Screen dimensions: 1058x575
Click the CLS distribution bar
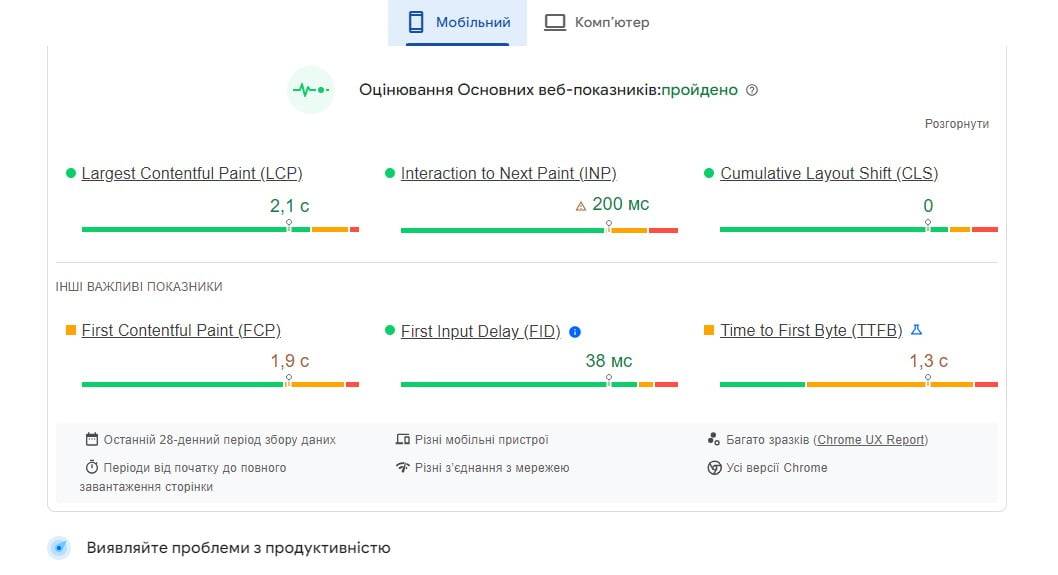[x=858, y=229]
